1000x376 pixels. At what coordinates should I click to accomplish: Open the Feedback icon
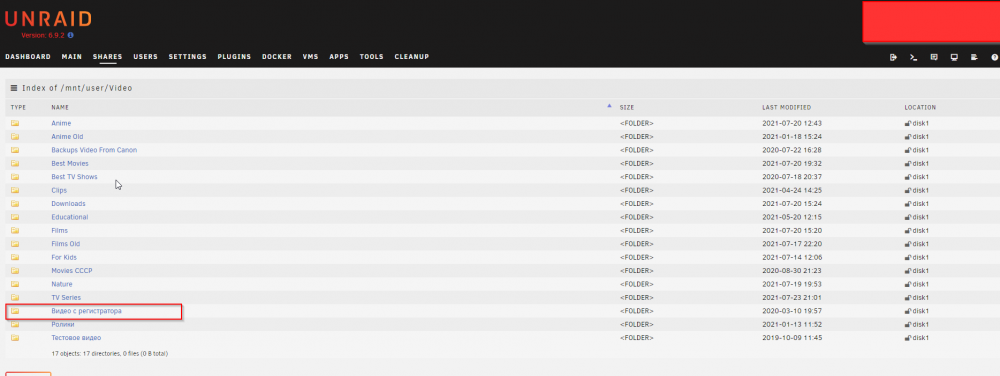coord(934,57)
